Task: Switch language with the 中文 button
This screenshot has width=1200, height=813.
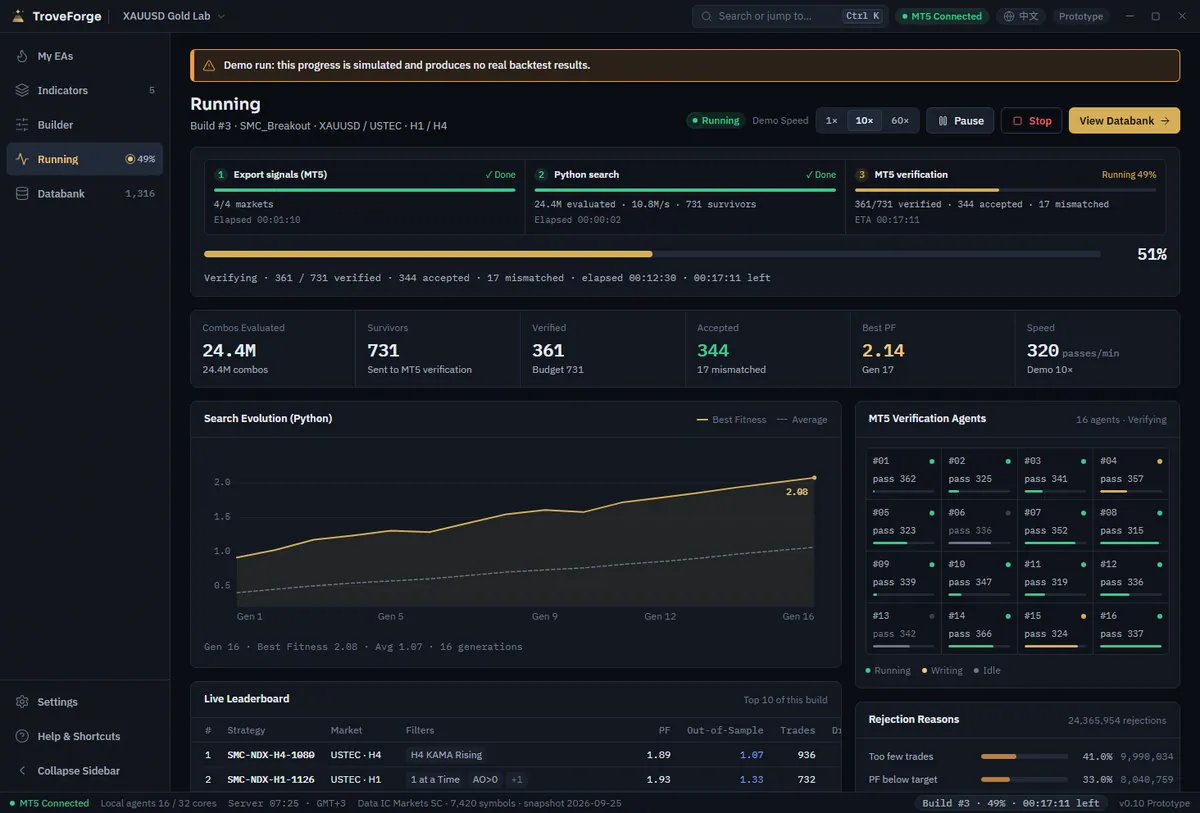Action: 1022,16
